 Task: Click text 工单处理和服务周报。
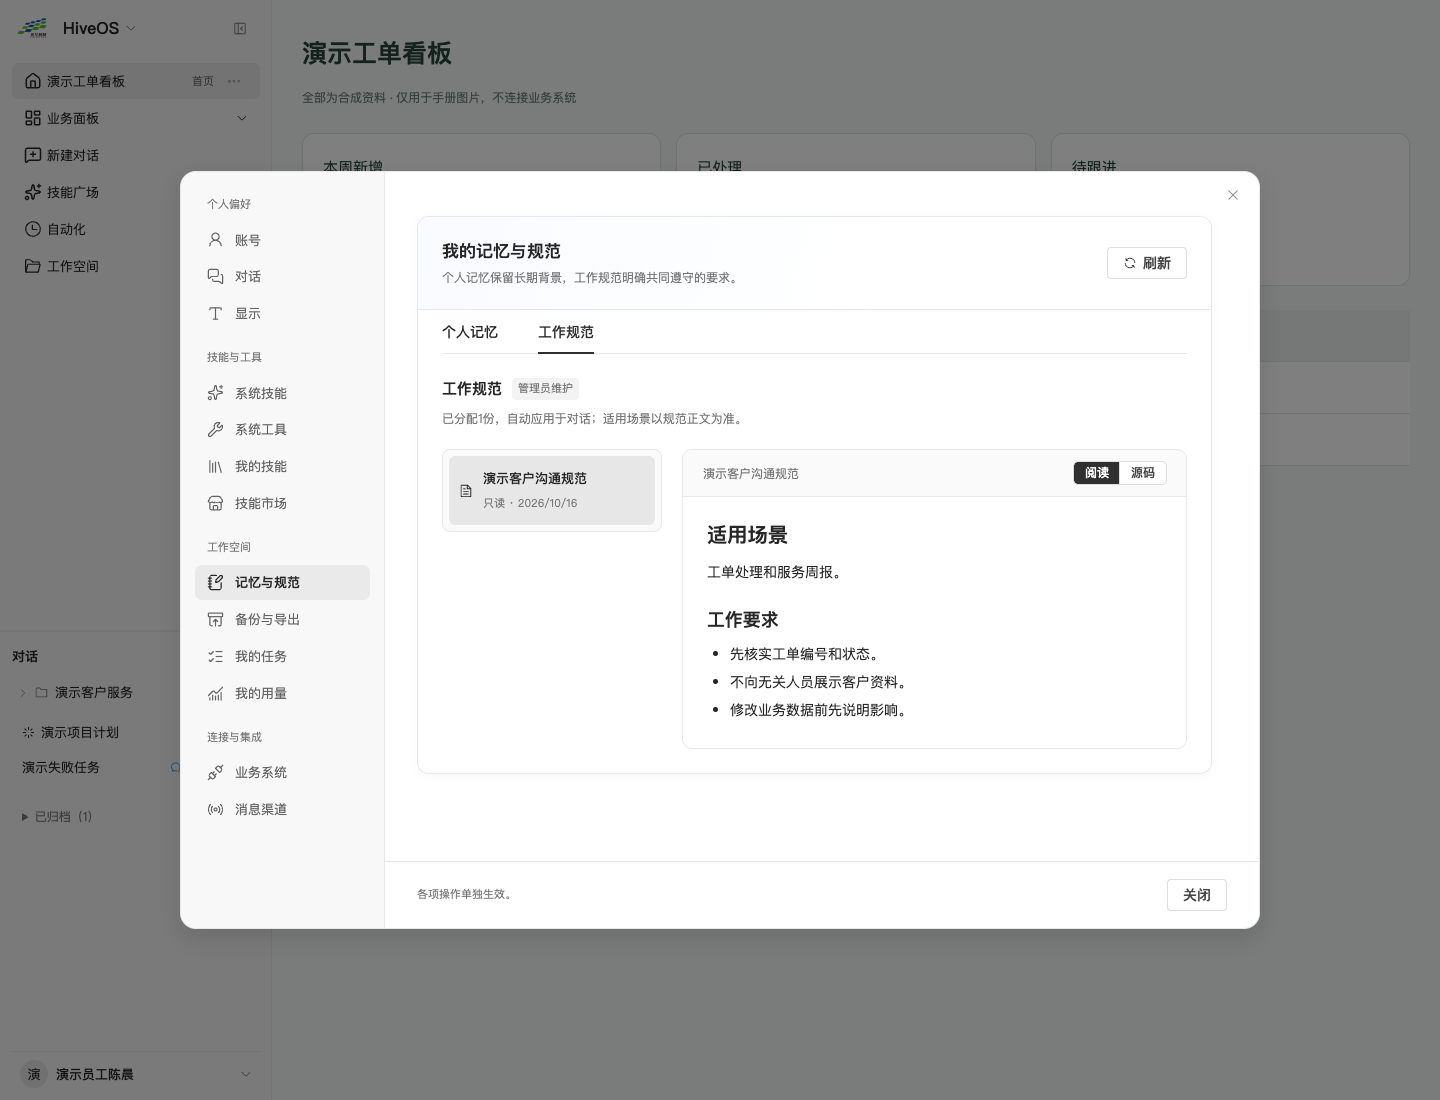(x=776, y=572)
